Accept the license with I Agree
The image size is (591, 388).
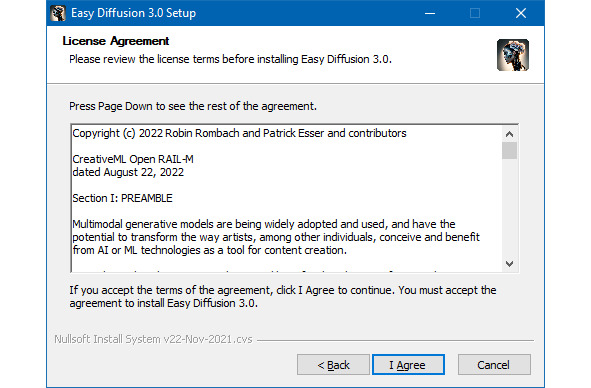408,365
